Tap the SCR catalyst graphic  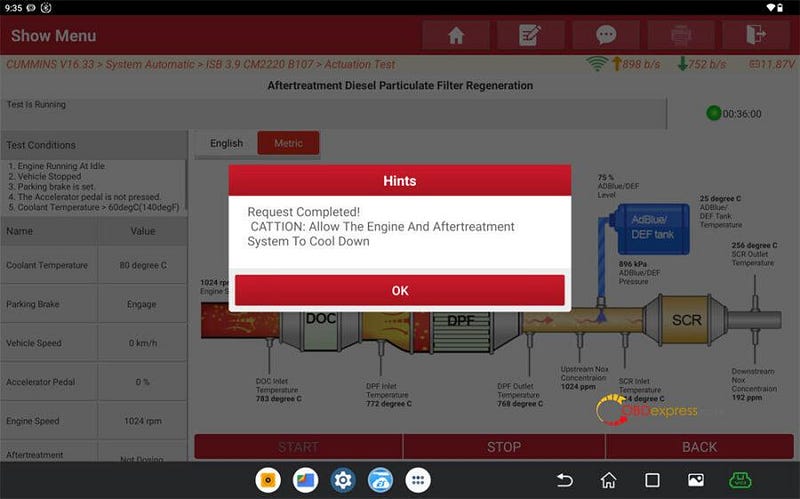pyautogui.click(x=686, y=320)
